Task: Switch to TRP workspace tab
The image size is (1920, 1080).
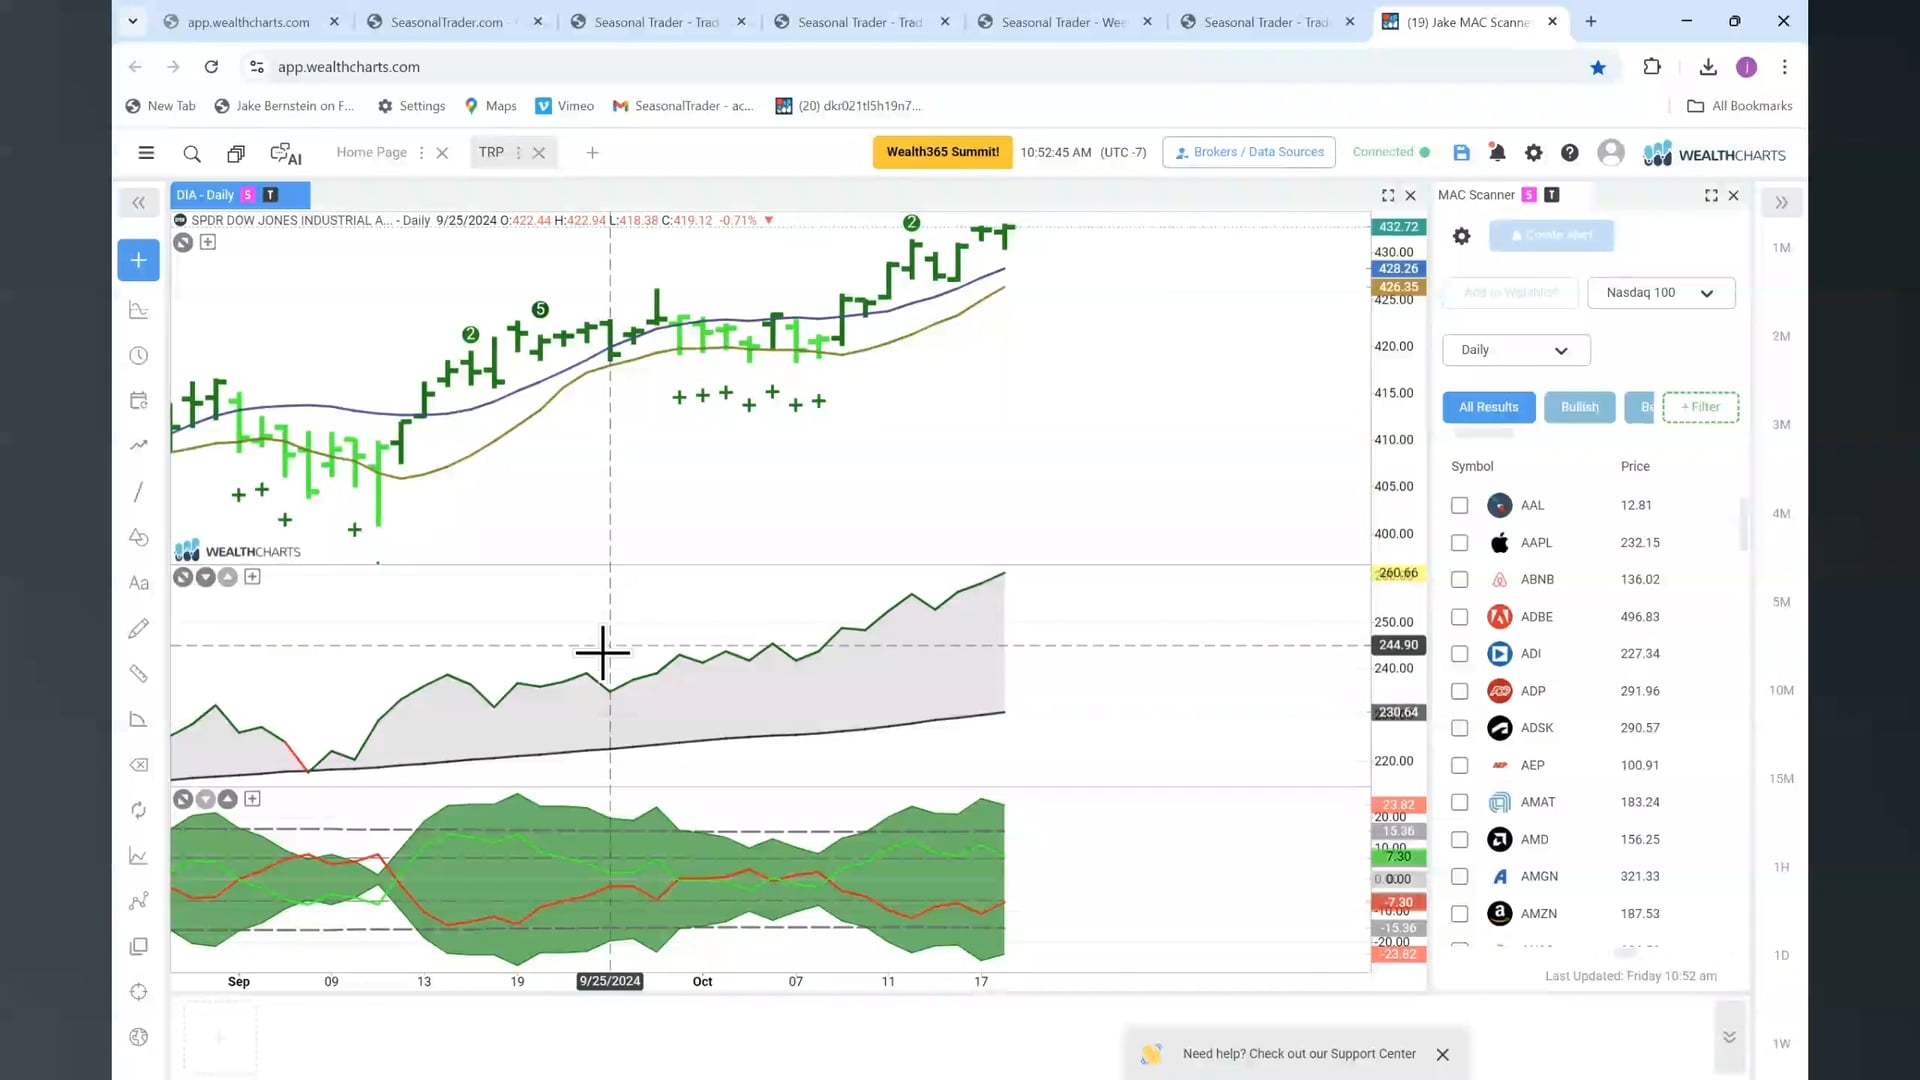Action: point(491,152)
